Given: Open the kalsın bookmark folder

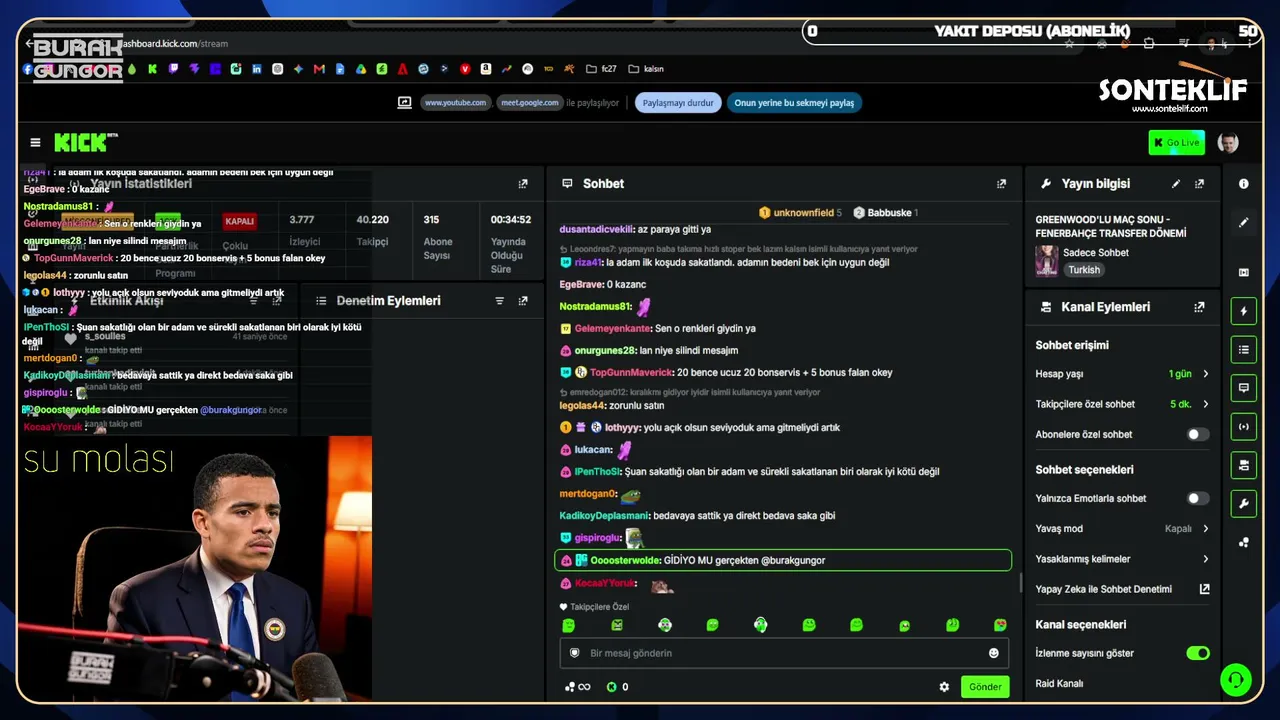Looking at the screenshot, I should pos(646,69).
